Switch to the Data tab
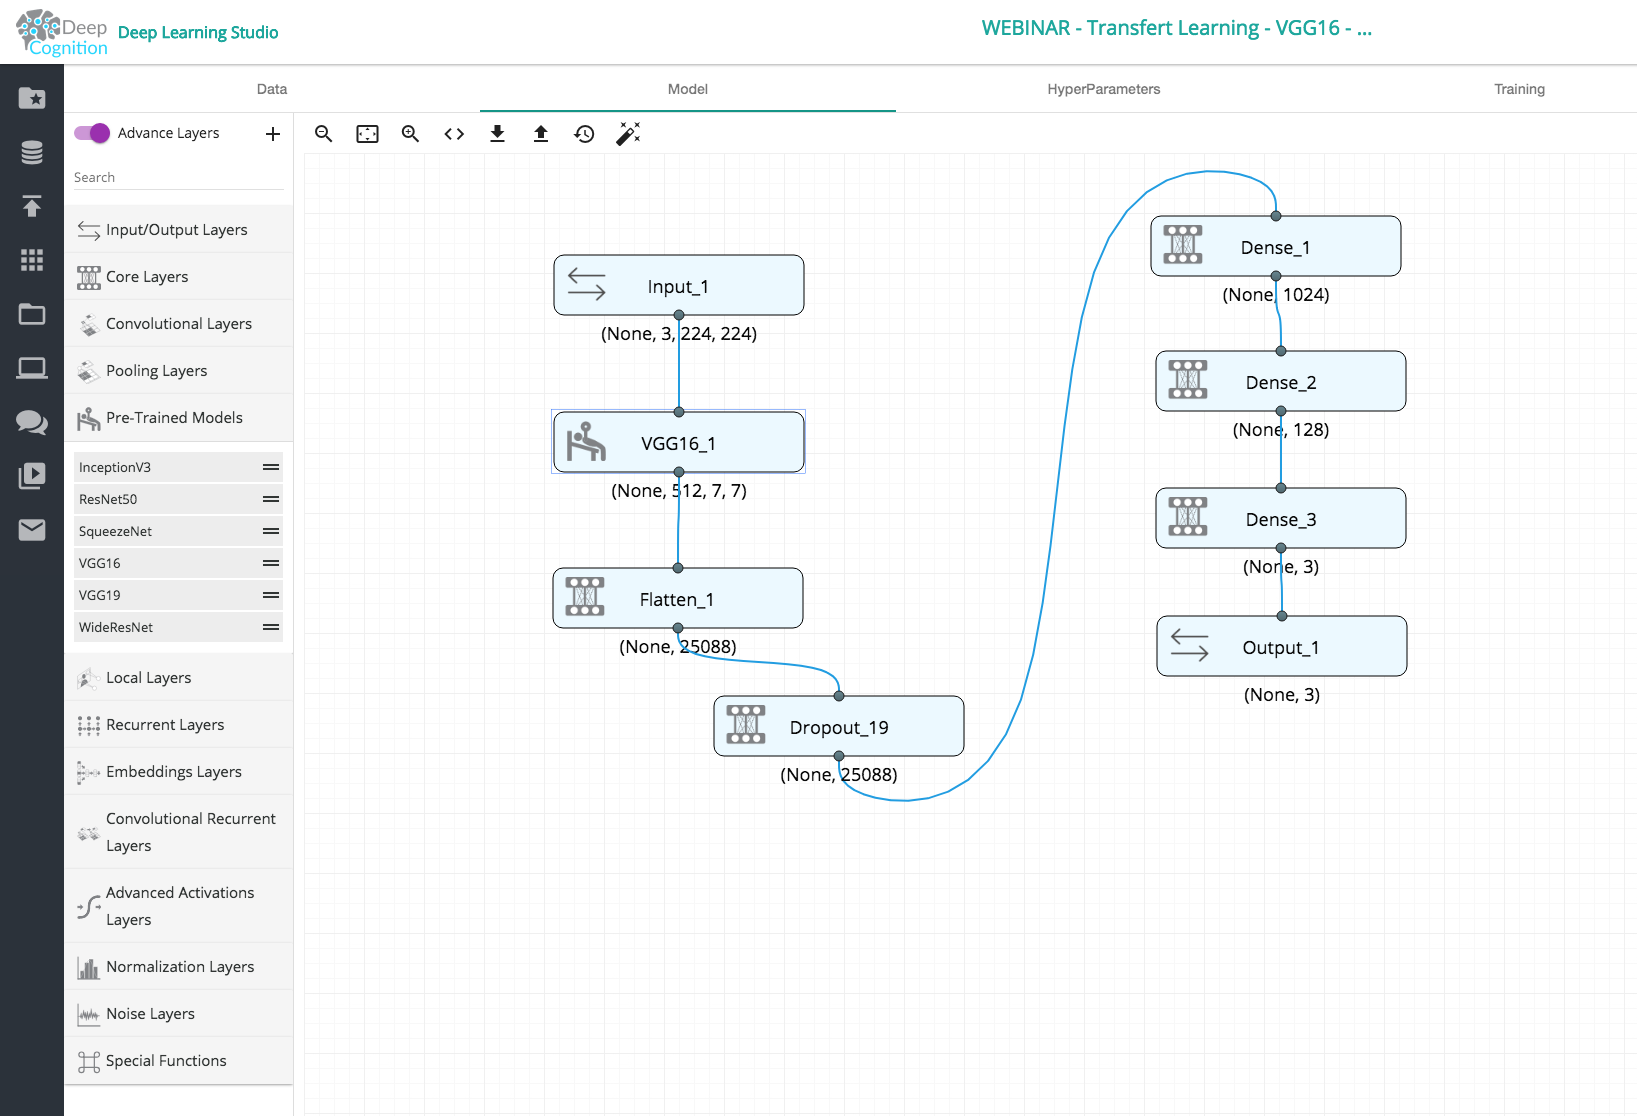 (272, 89)
